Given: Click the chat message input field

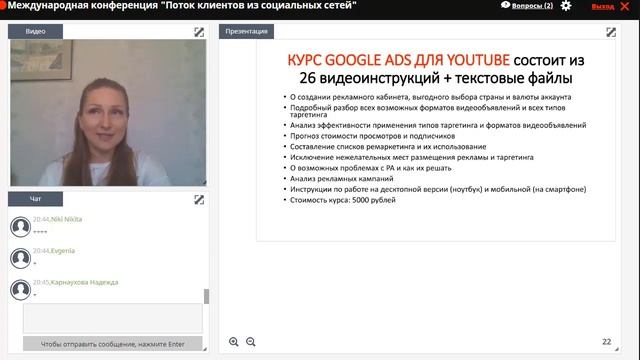Looking at the screenshot, I should click(x=113, y=318).
